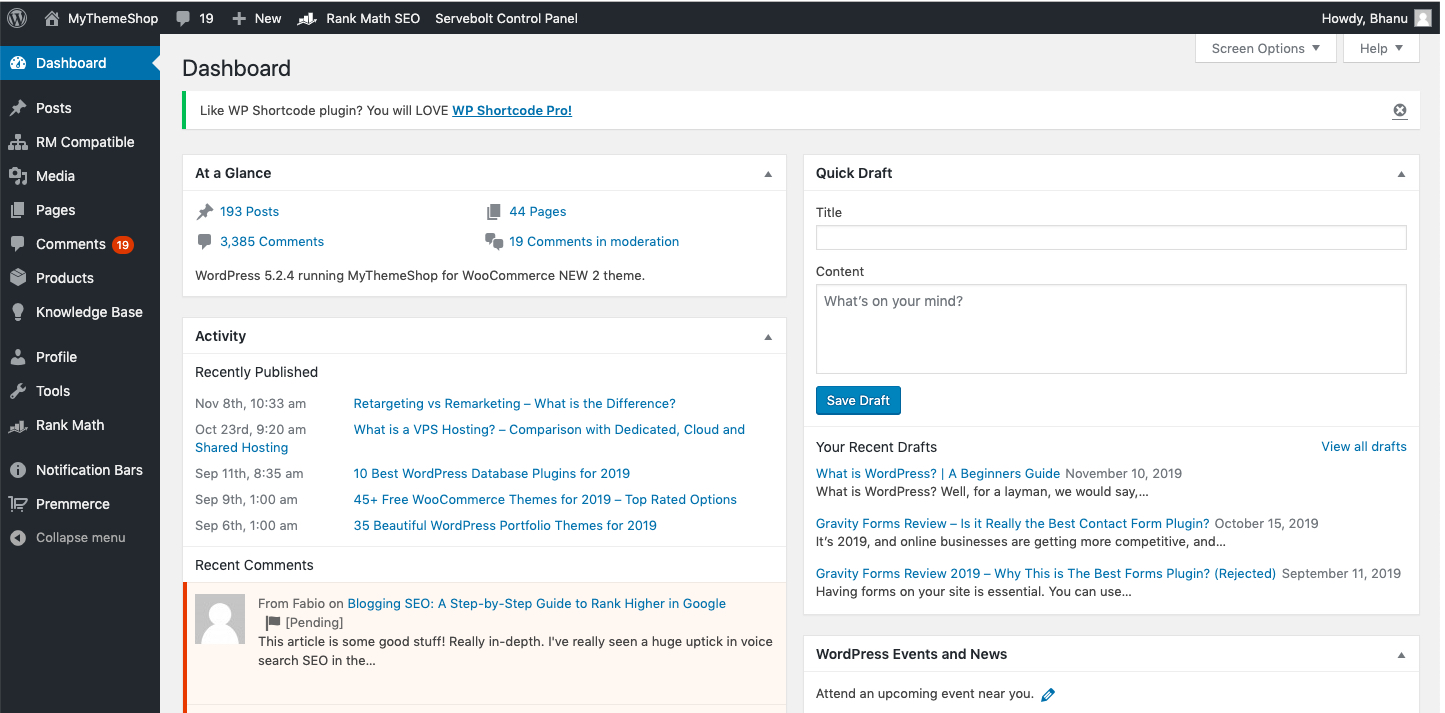Click the pencil icon to edit event location
The image size is (1445, 713).
pos(1048,694)
